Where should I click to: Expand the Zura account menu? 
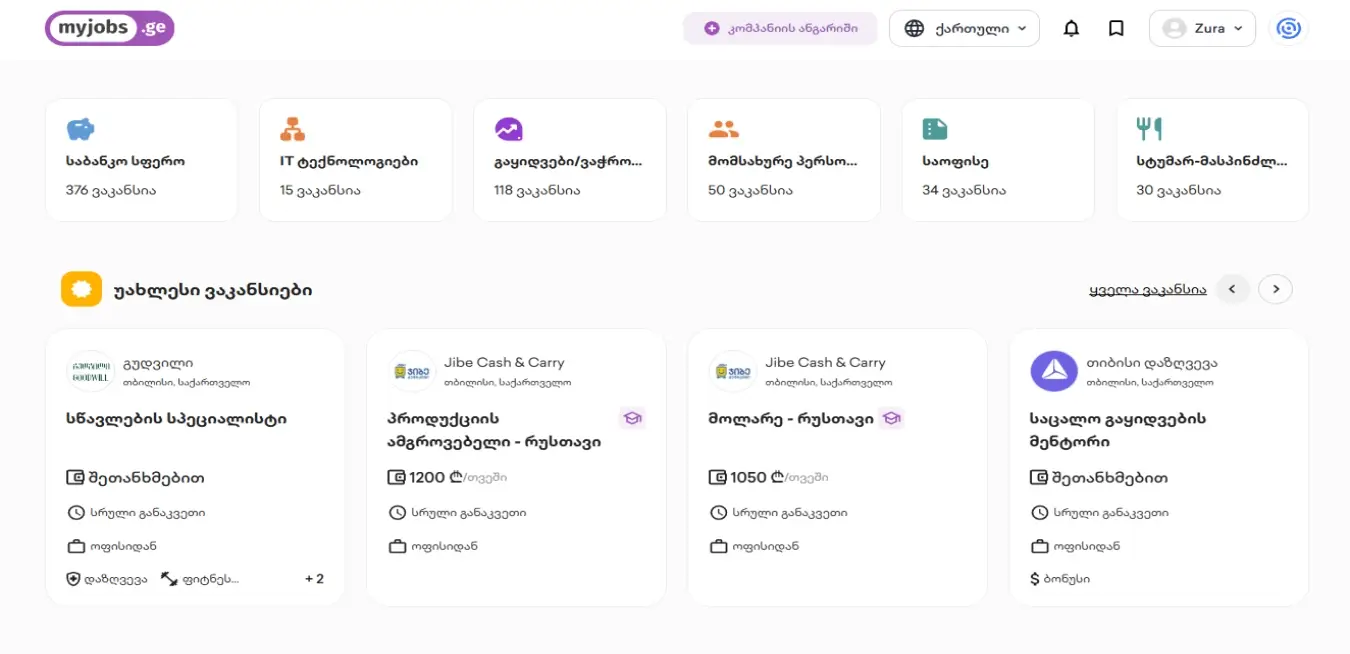click(x=1202, y=29)
